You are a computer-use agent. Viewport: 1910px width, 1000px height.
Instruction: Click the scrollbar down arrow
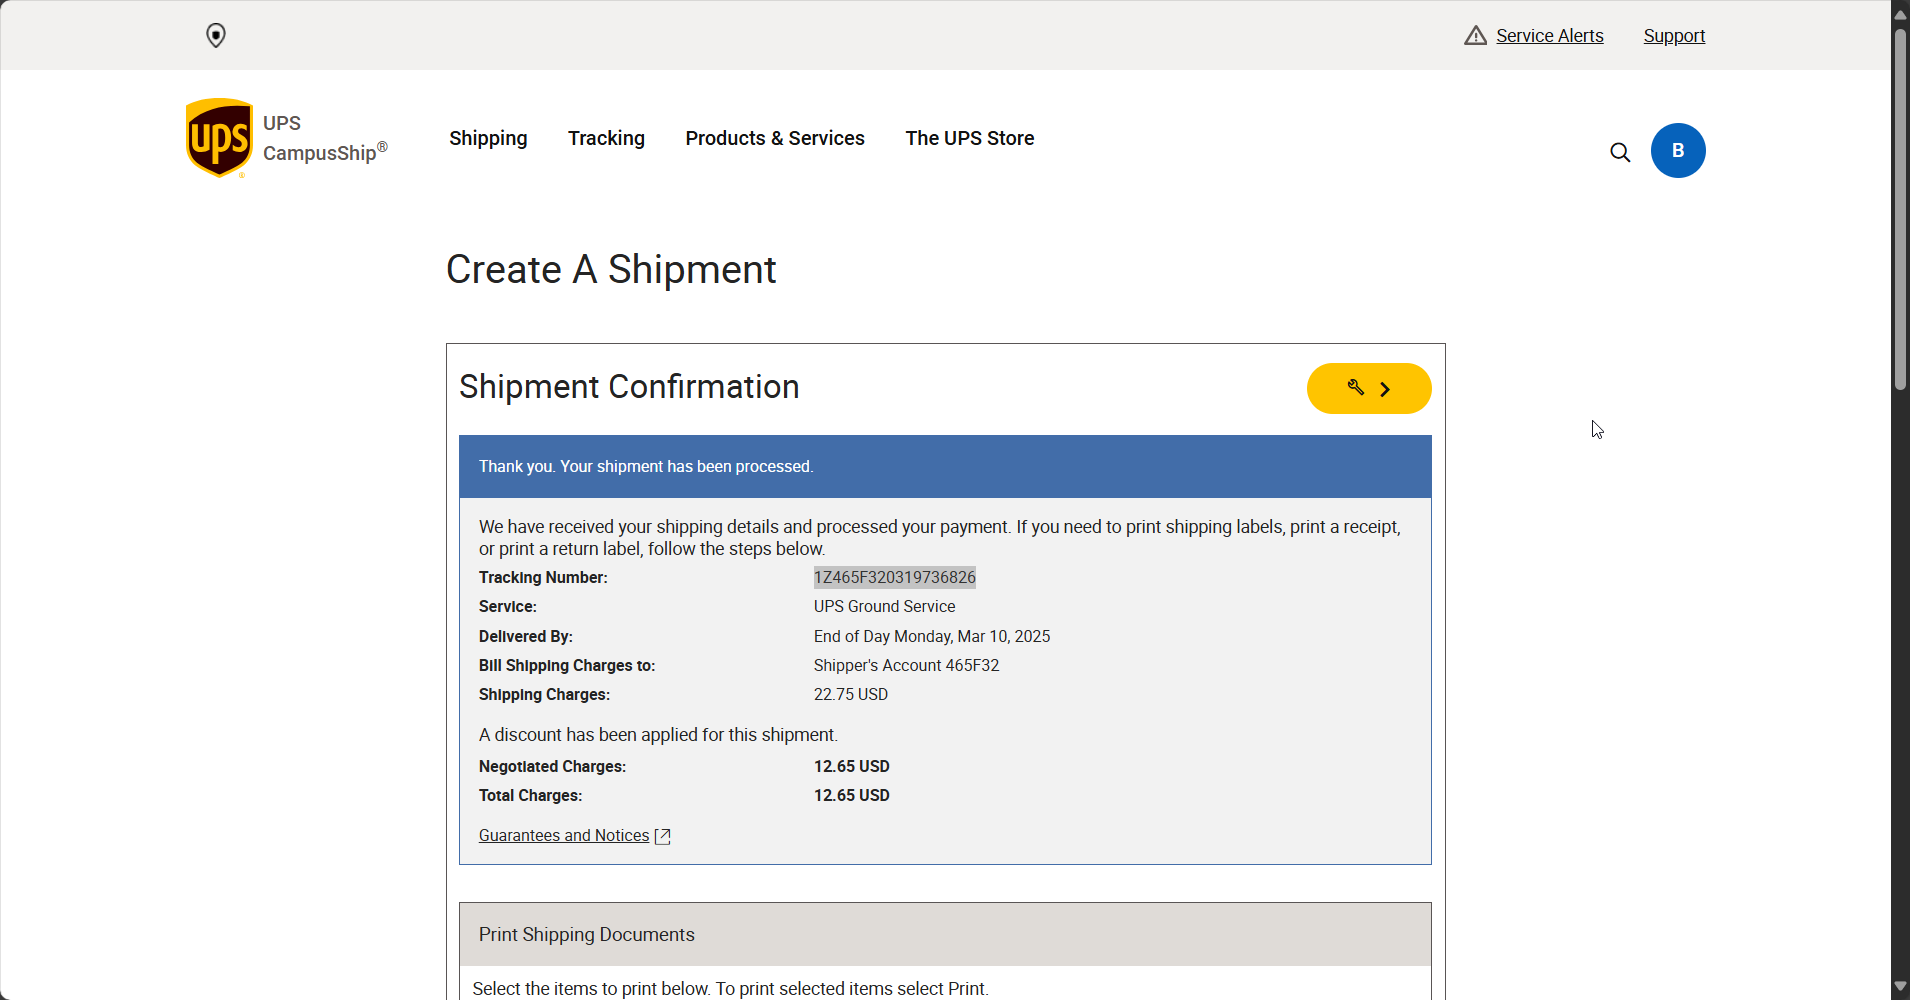[x=1900, y=987]
